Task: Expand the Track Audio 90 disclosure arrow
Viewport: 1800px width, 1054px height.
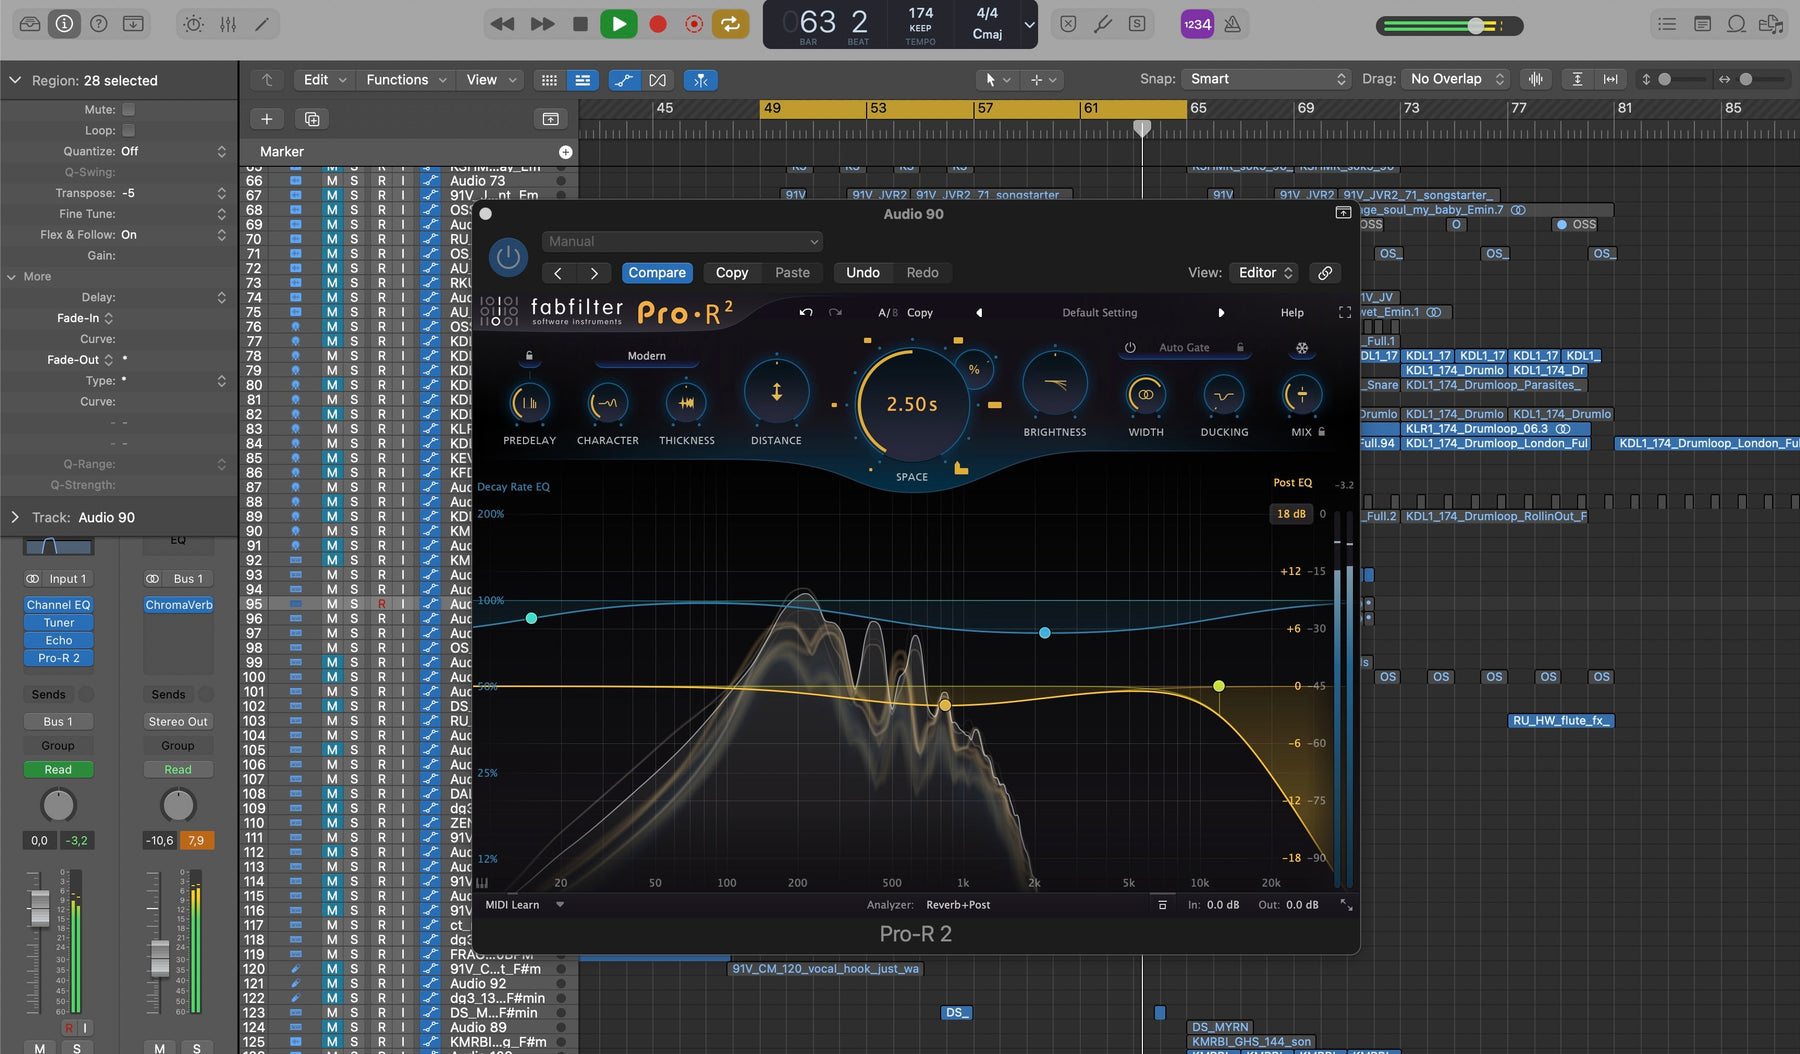Action: 15,517
